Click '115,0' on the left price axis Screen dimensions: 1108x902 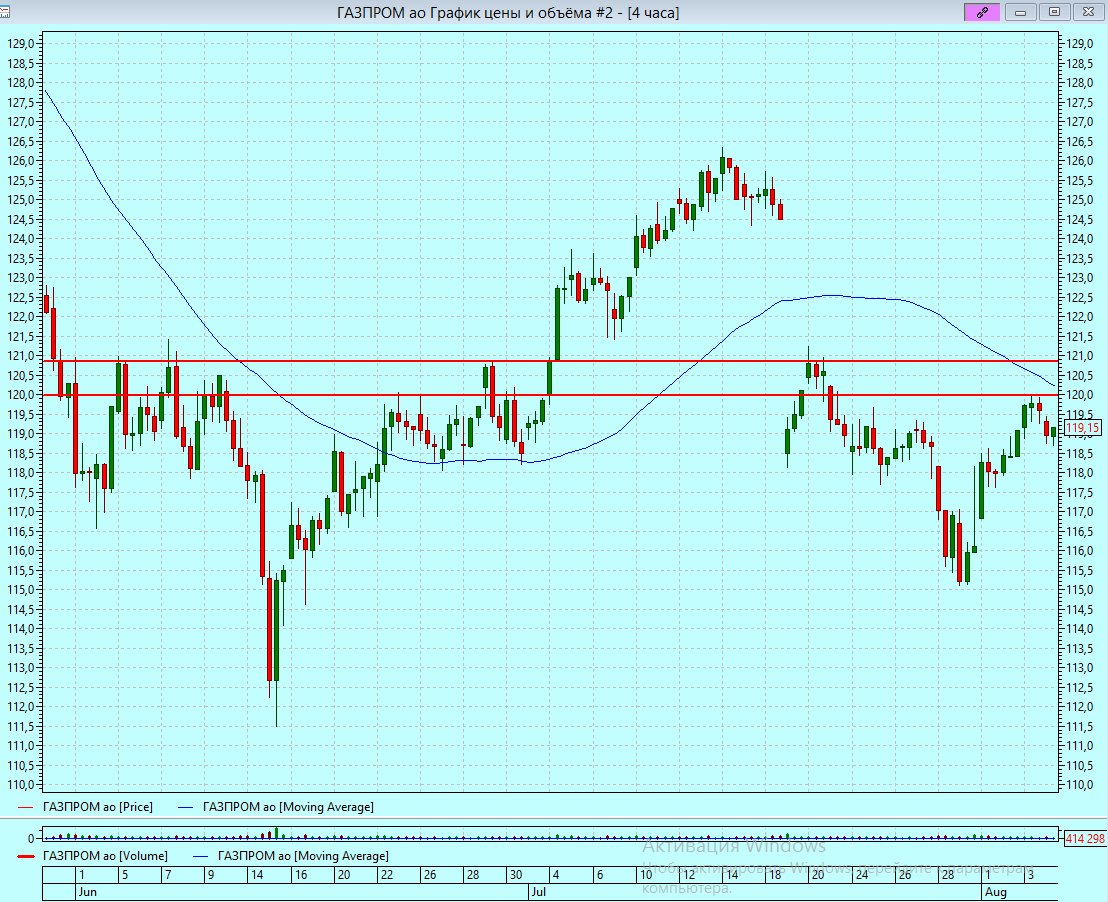click(21, 590)
